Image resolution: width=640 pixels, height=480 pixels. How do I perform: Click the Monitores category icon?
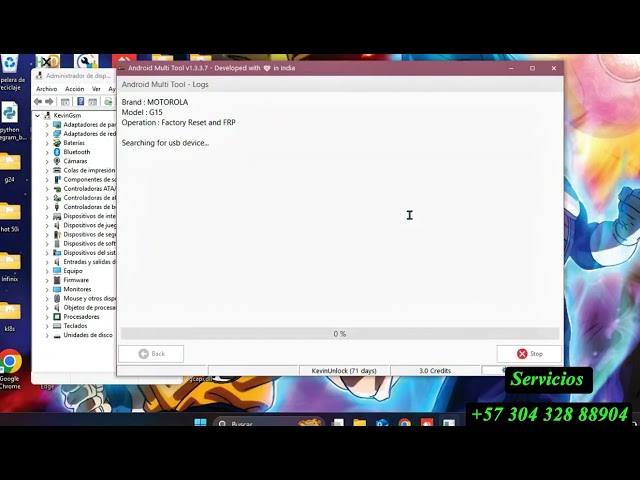click(57, 289)
